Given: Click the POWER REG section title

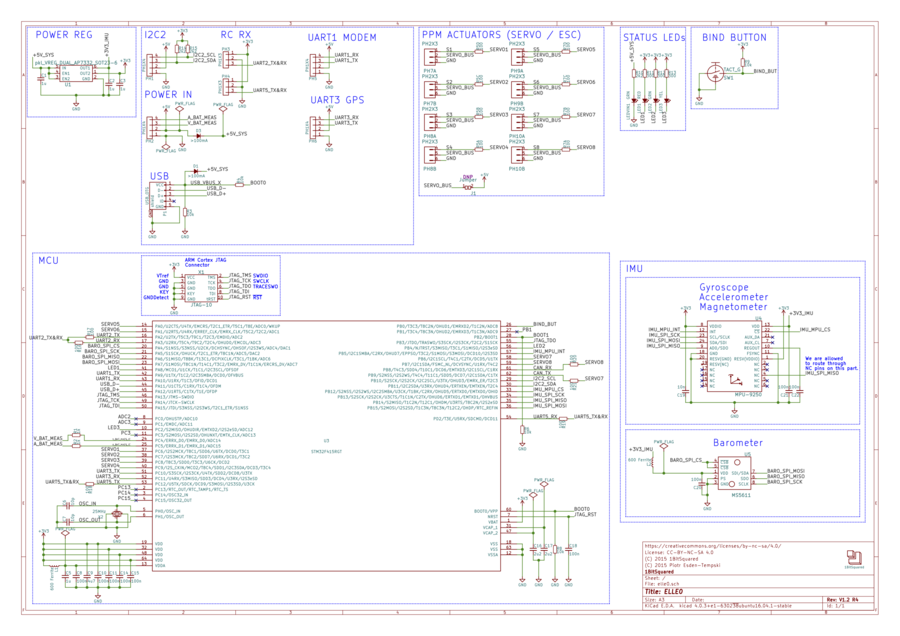Looking at the screenshot, I should click(64, 35).
